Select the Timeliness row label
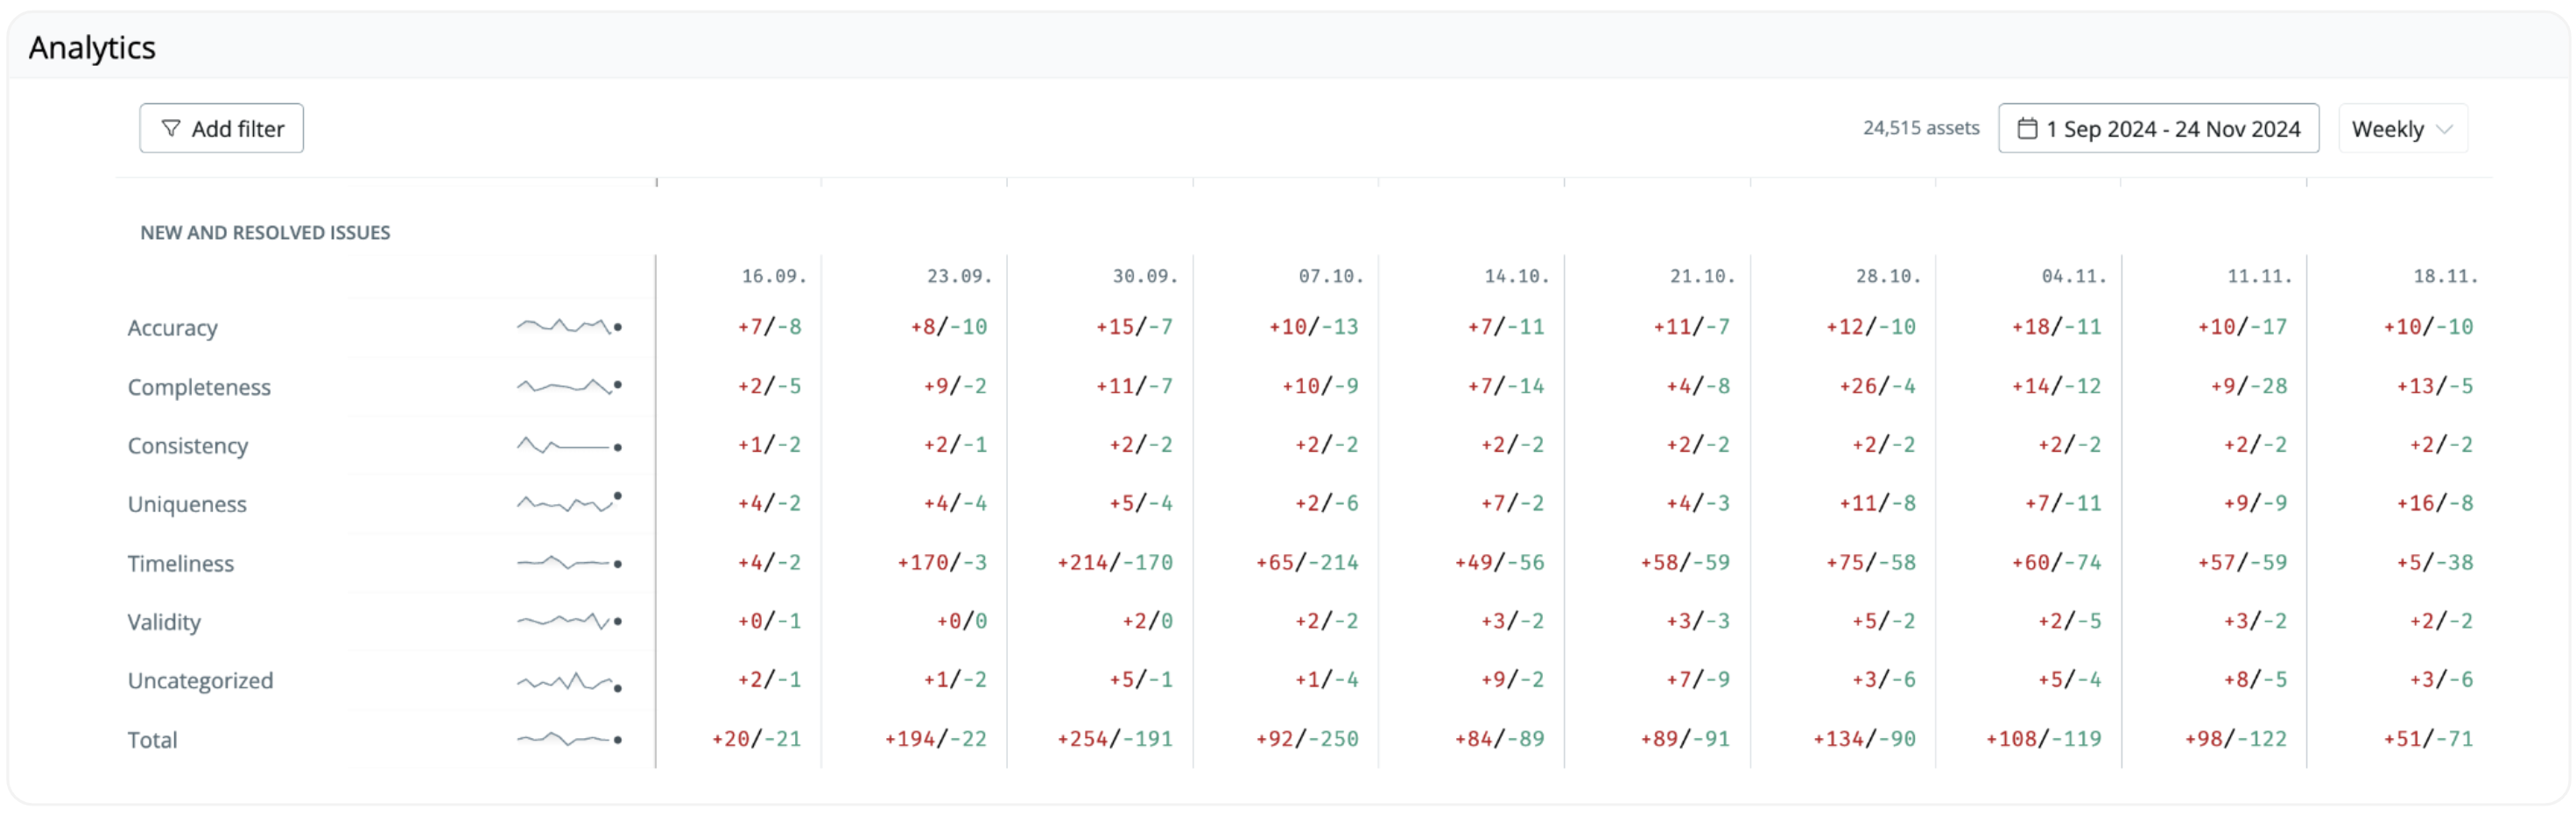The height and width of the screenshot is (816, 2576). [x=180, y=563]
